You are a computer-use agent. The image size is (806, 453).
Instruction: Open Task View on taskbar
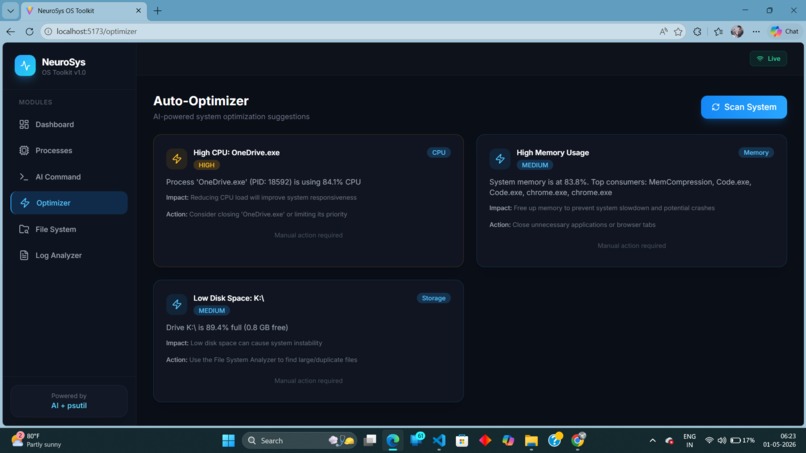(x=370, y=441)
